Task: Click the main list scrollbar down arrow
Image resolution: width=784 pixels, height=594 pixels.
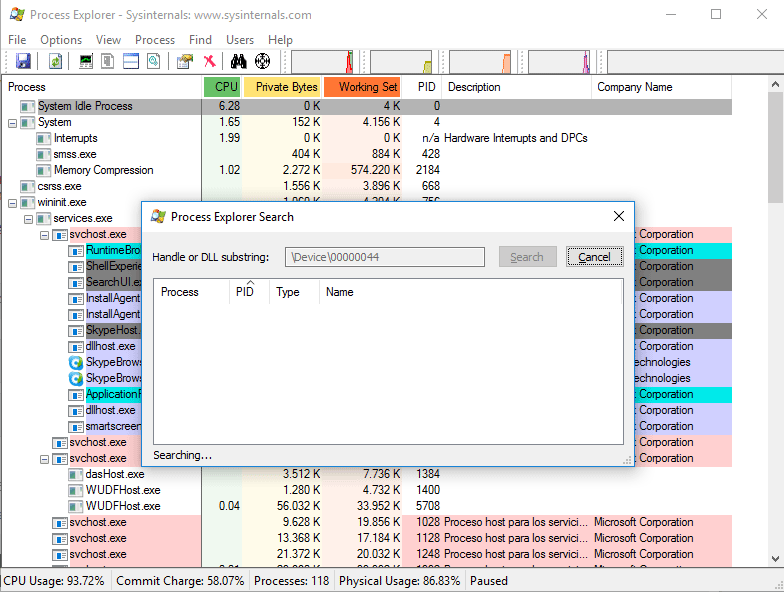Action: [775, 558]
